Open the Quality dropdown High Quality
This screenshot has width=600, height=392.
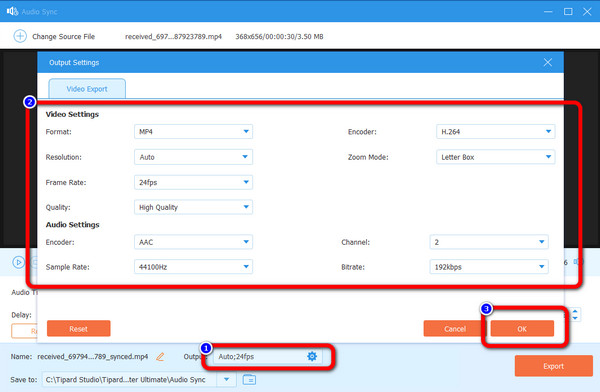pyautogui.click(x=193, y=207)
